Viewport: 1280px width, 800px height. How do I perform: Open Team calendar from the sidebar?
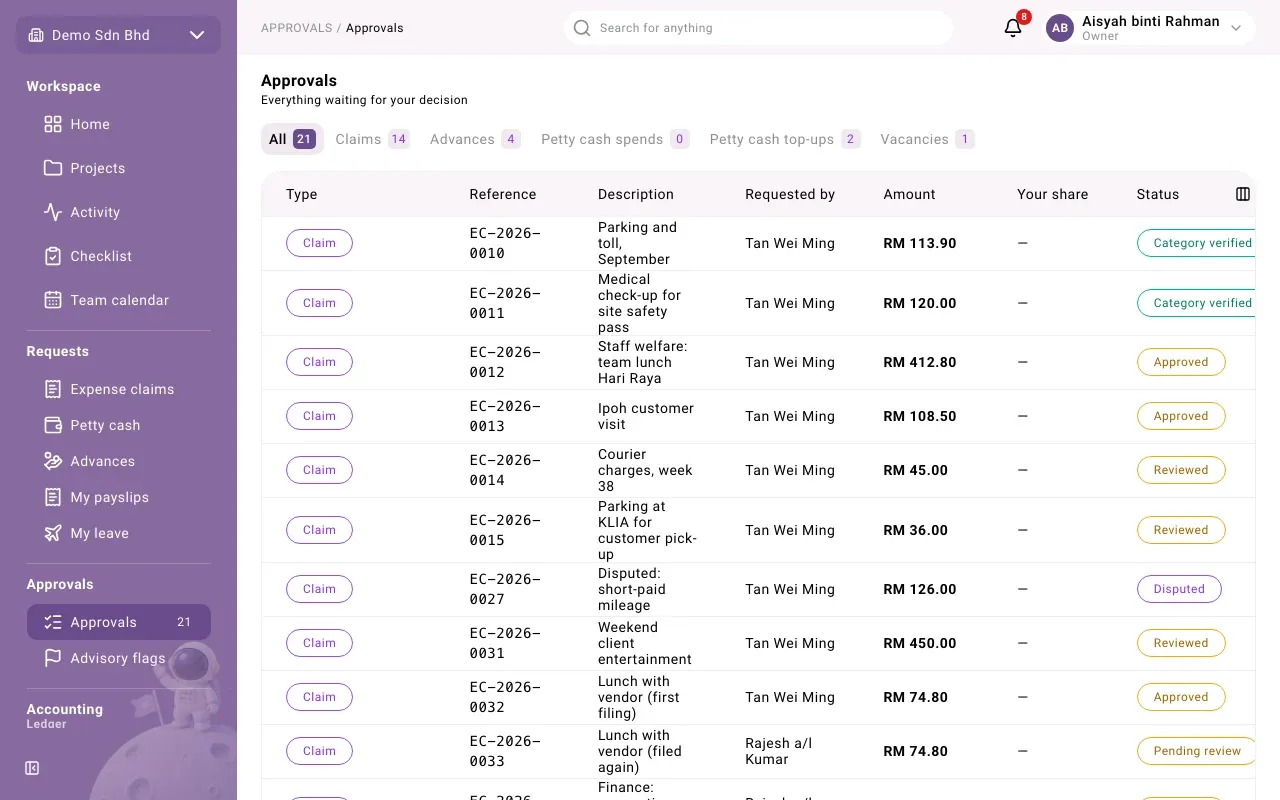click(x=119, y=300)
